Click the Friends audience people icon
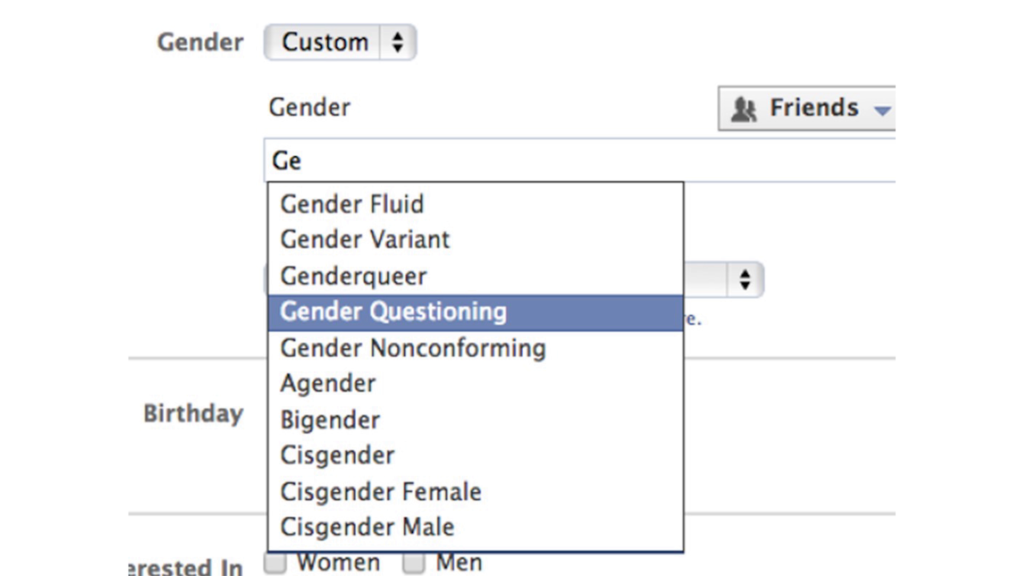Viewport: 1024px width, 576px height. [x=743, y=109]
